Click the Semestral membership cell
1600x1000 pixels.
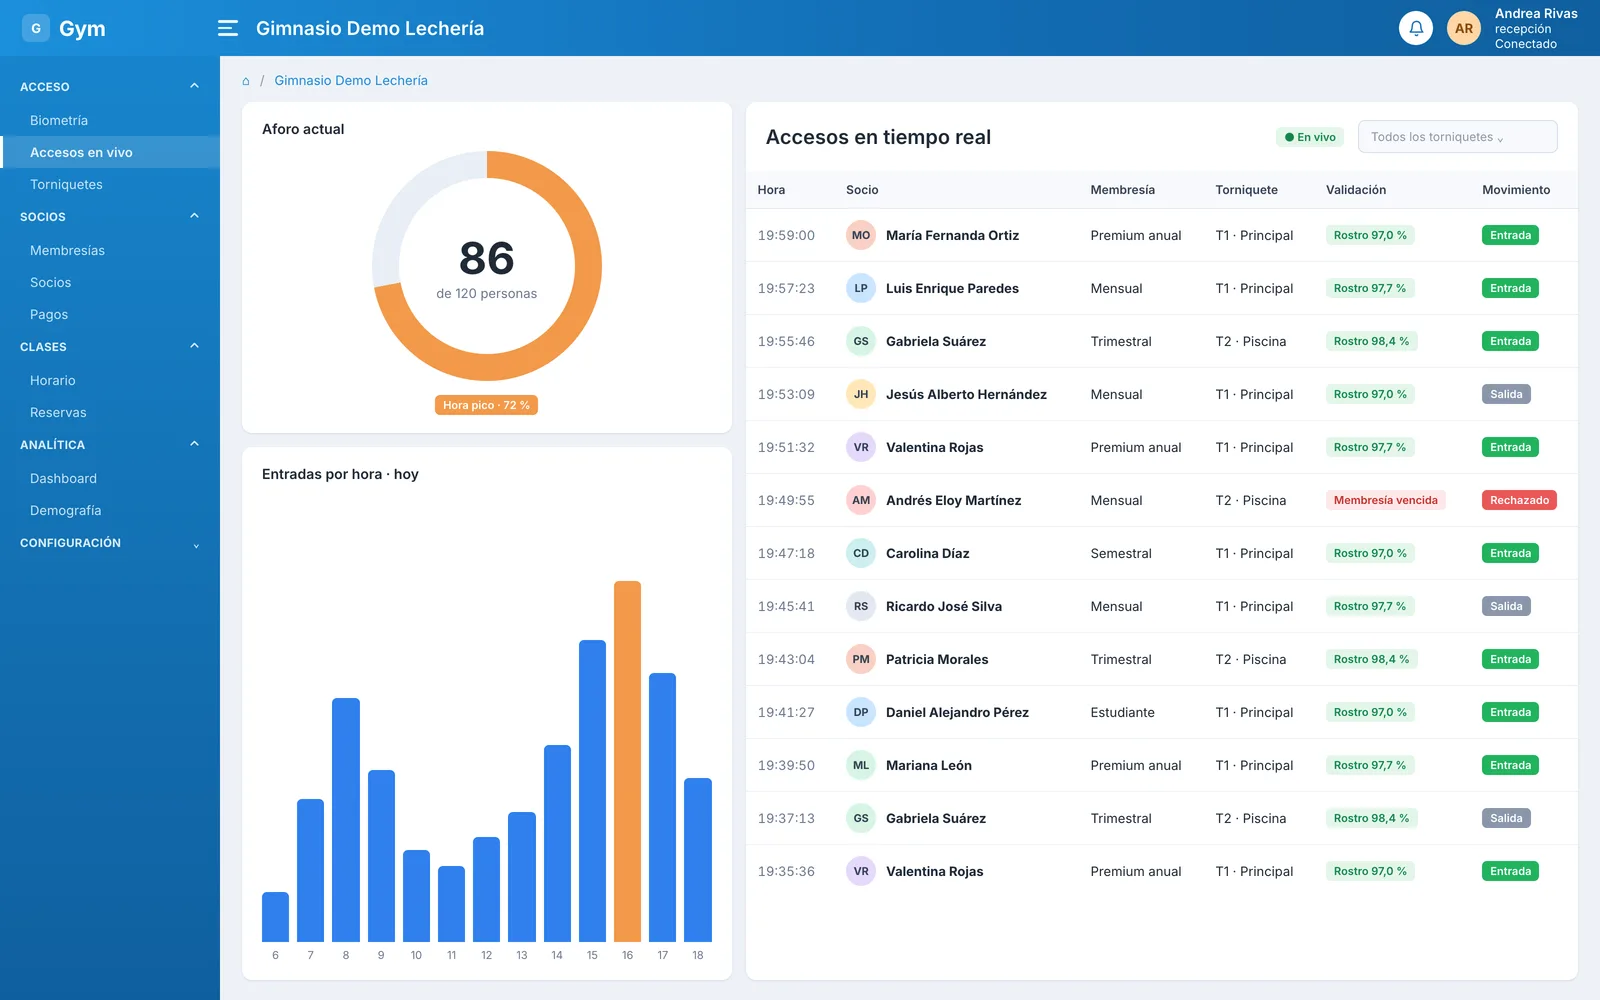[x=1121, y=553]
